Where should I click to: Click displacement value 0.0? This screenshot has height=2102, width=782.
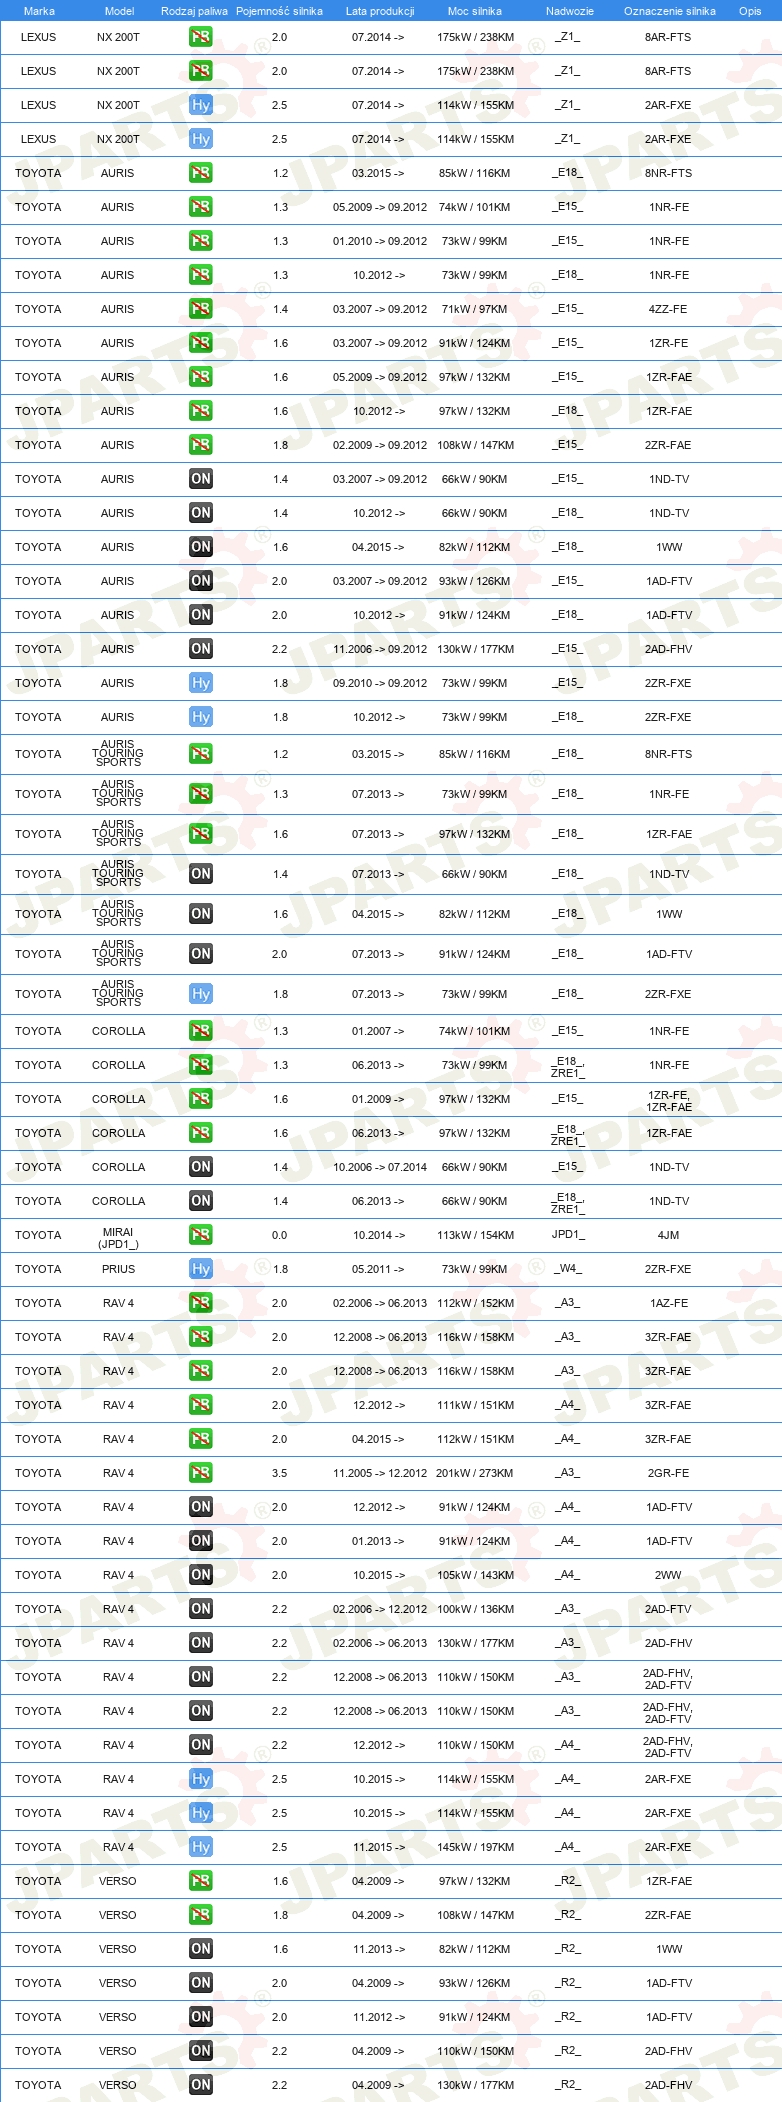[x=279, y=1235]
